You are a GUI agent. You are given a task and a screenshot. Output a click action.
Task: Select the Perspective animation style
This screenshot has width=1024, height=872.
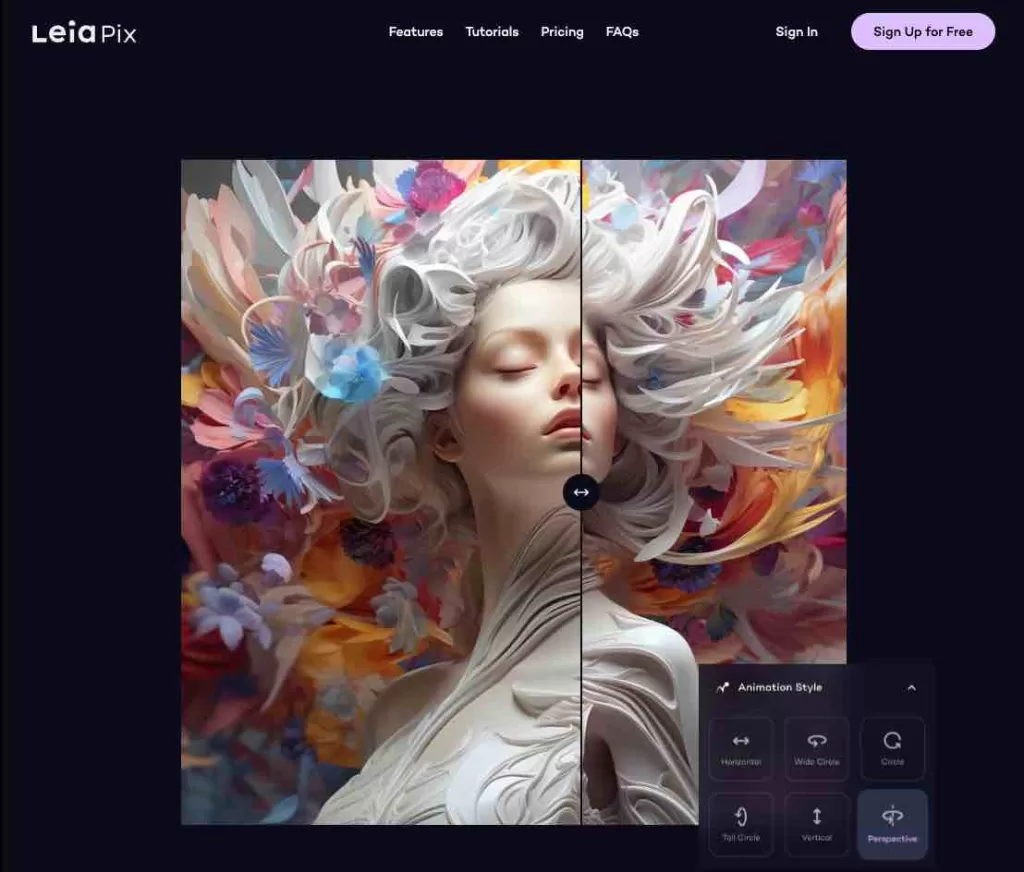[892, 824]
